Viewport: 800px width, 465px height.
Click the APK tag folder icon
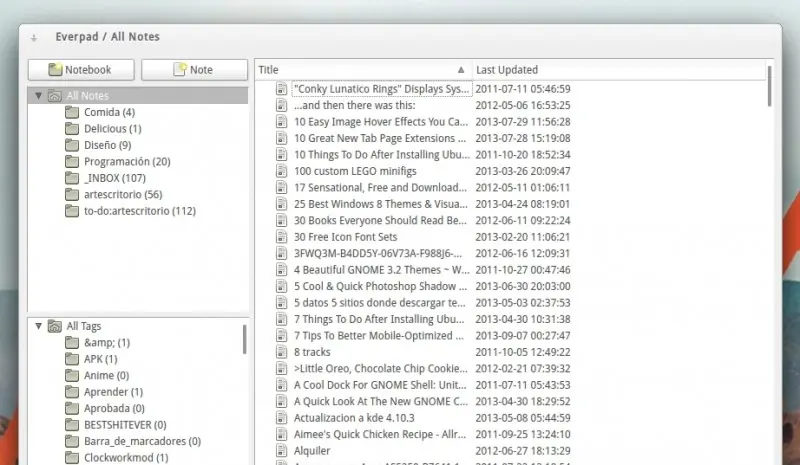point(72,359)
